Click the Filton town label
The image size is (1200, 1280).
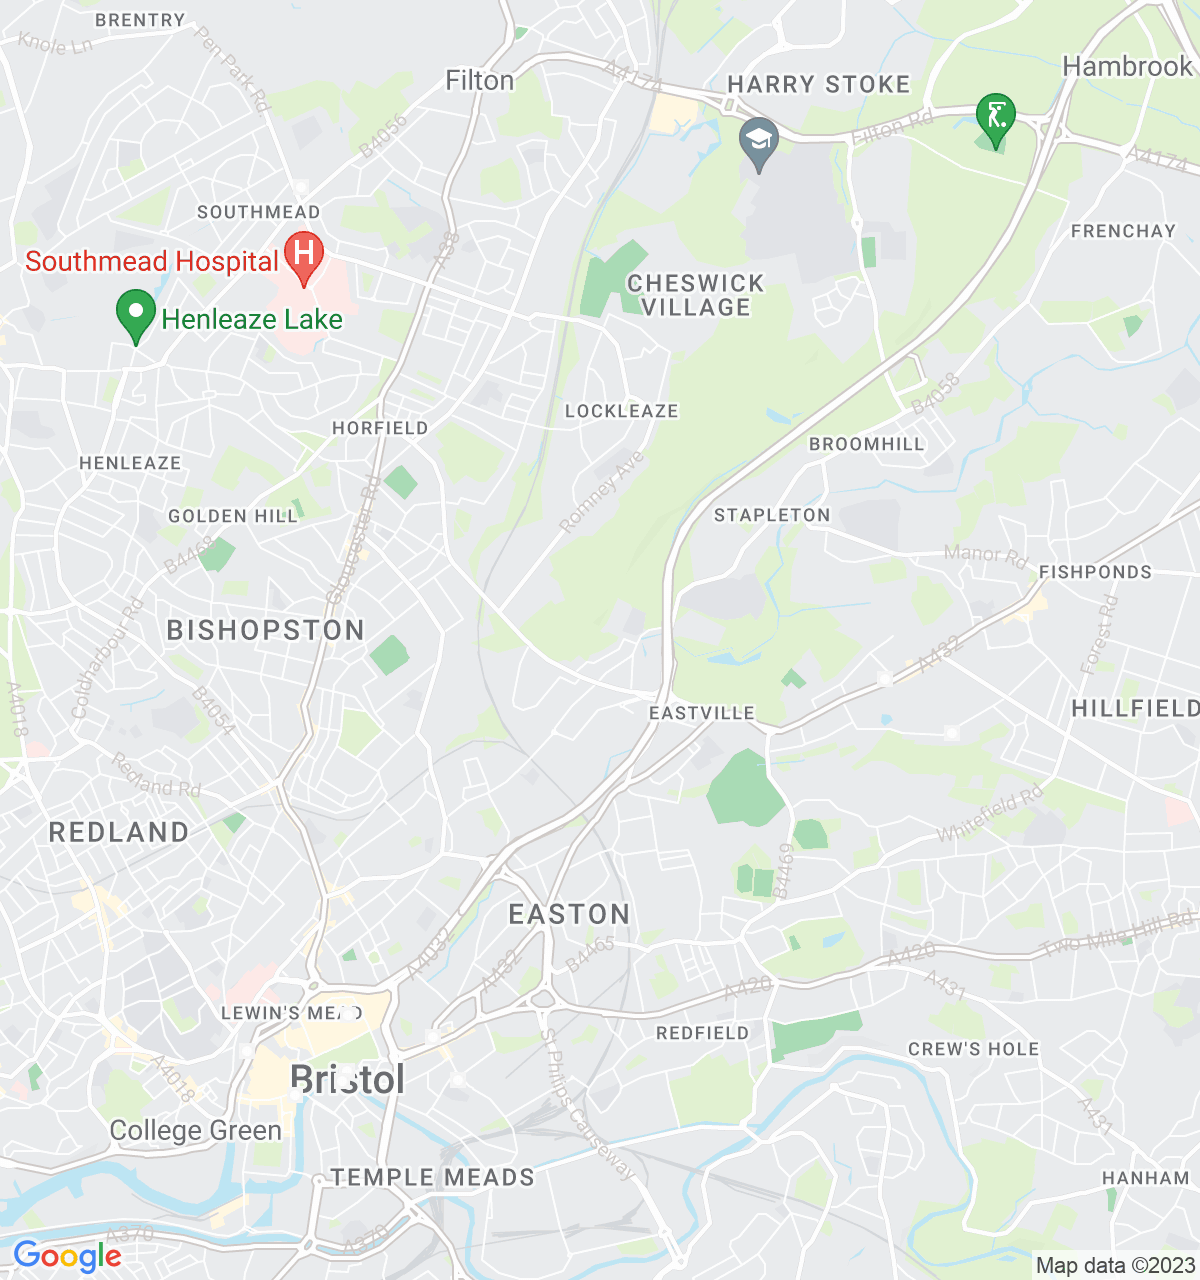click(480, 80)
